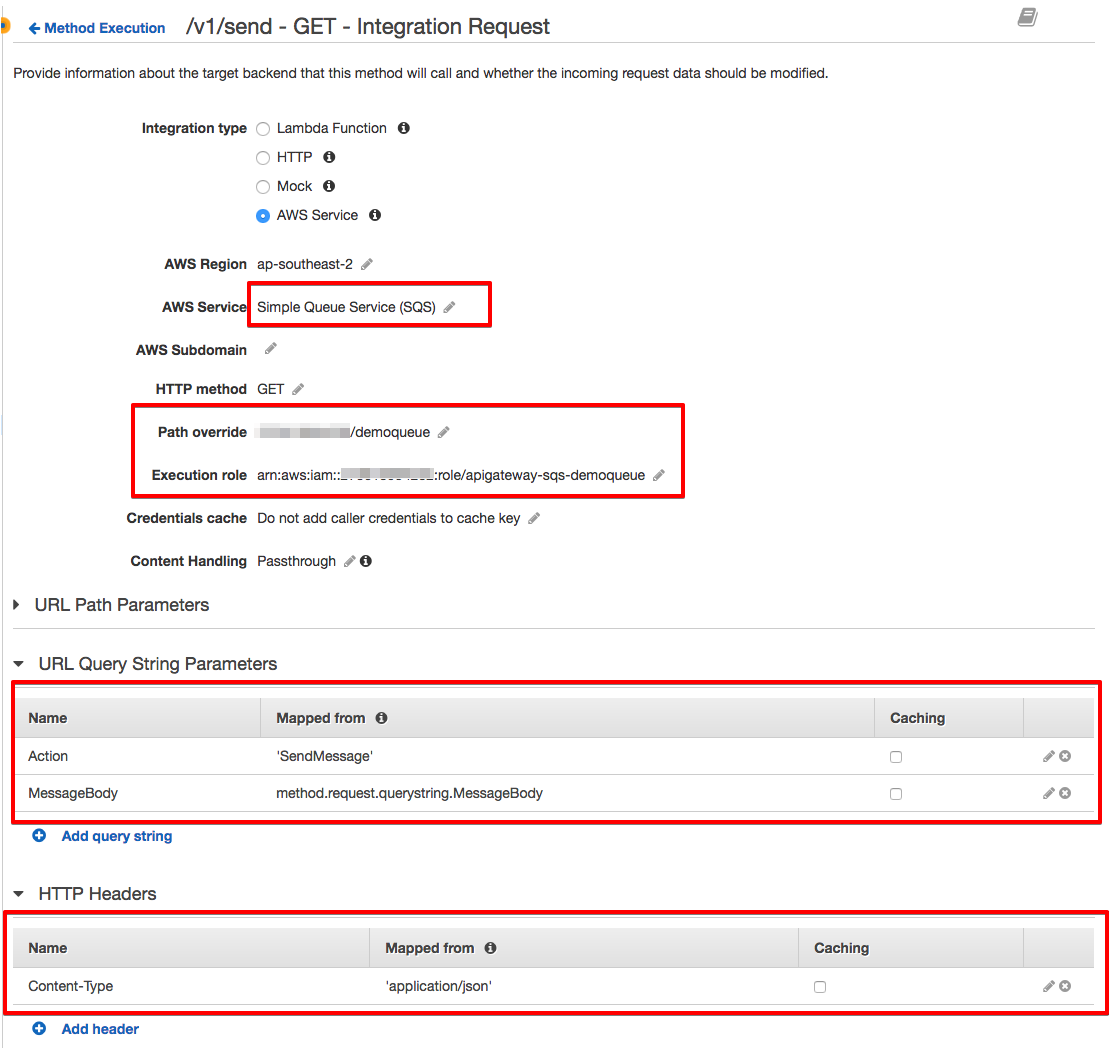Collapse the HTTP Headers section
Screen dimensions: 1114x1048
[x=18, y=894]
